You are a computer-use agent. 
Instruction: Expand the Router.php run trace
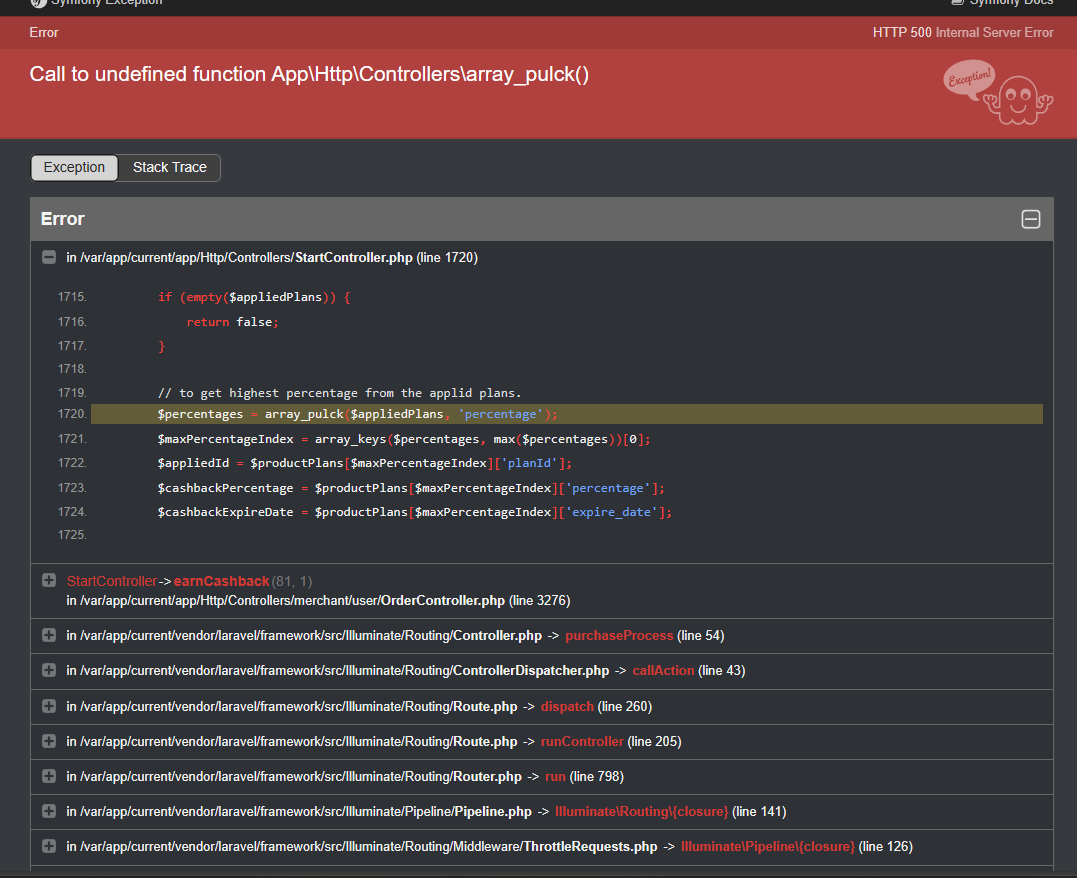click(48, 777)
